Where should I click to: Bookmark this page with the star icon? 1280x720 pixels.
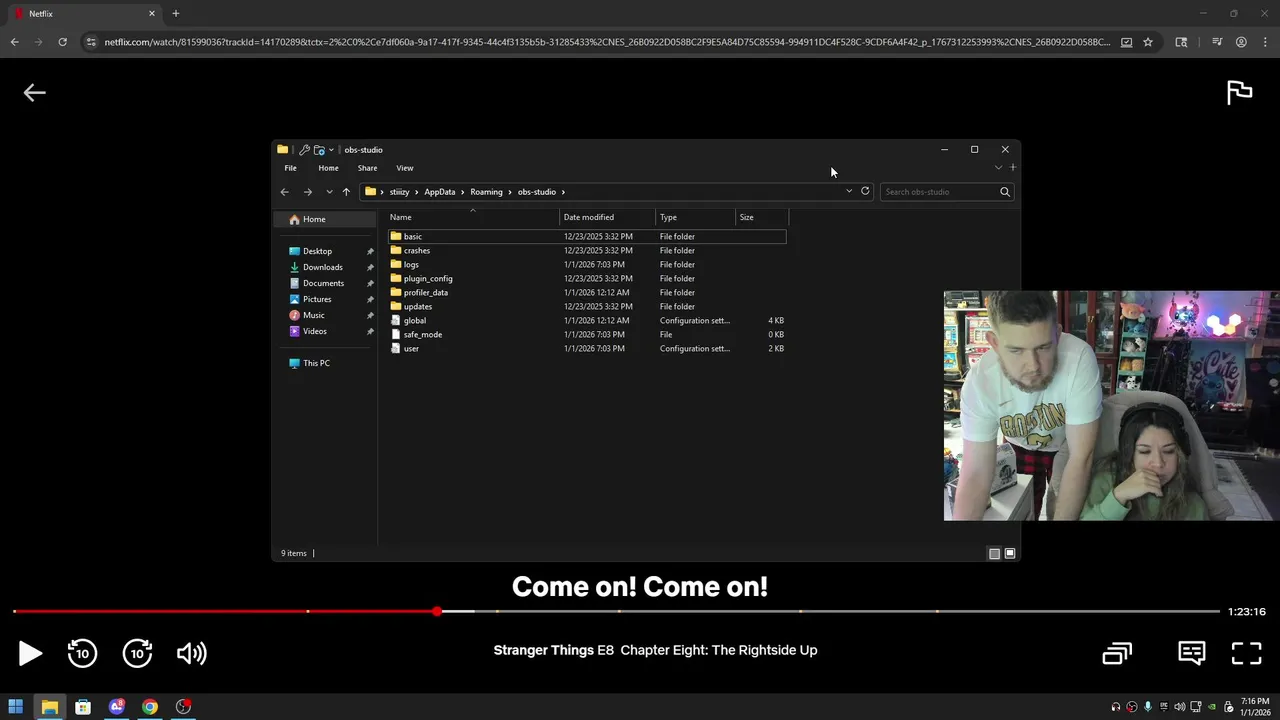click(1148, 42)
